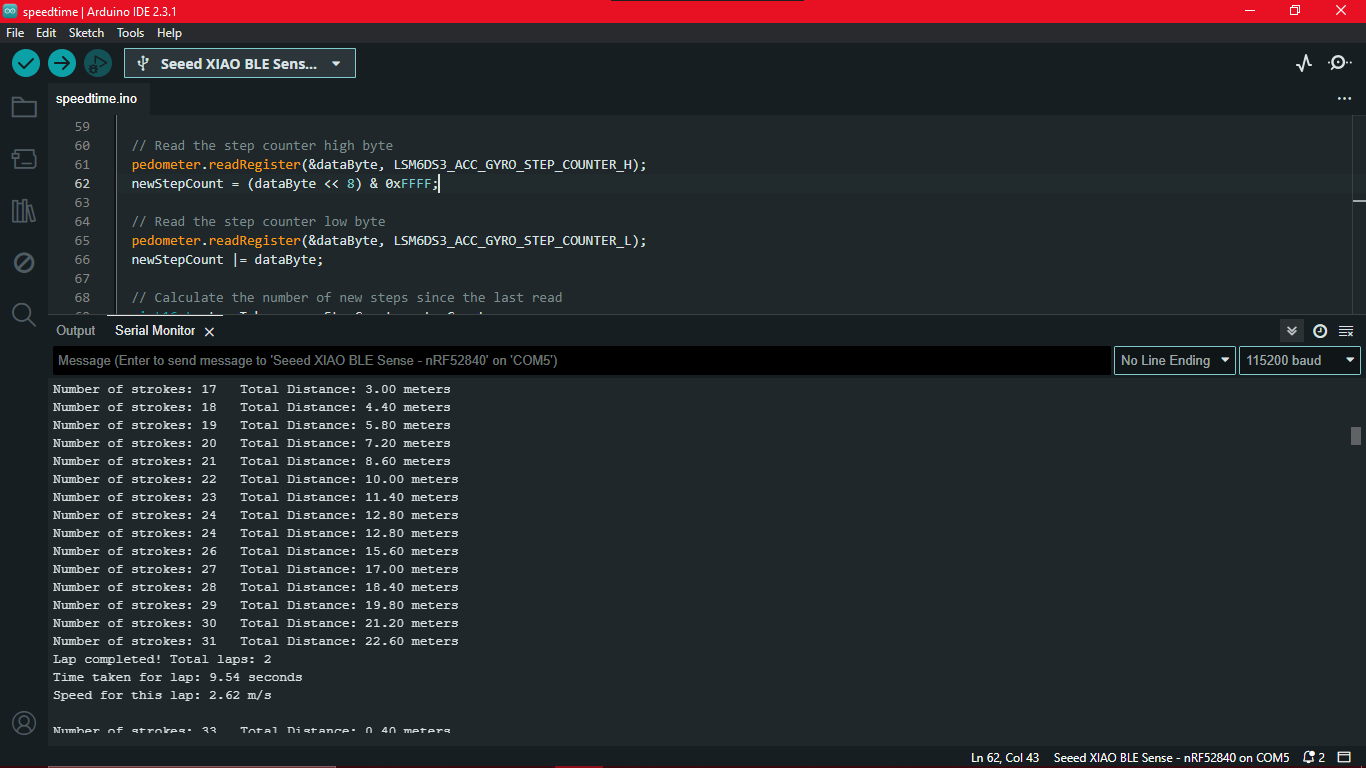Open the user account profile icon

click(x=24, y=722)
